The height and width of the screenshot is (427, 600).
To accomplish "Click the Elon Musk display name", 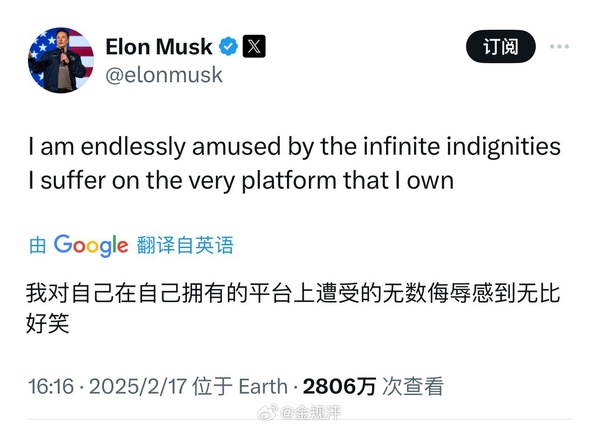I will (x=158, y=47).
